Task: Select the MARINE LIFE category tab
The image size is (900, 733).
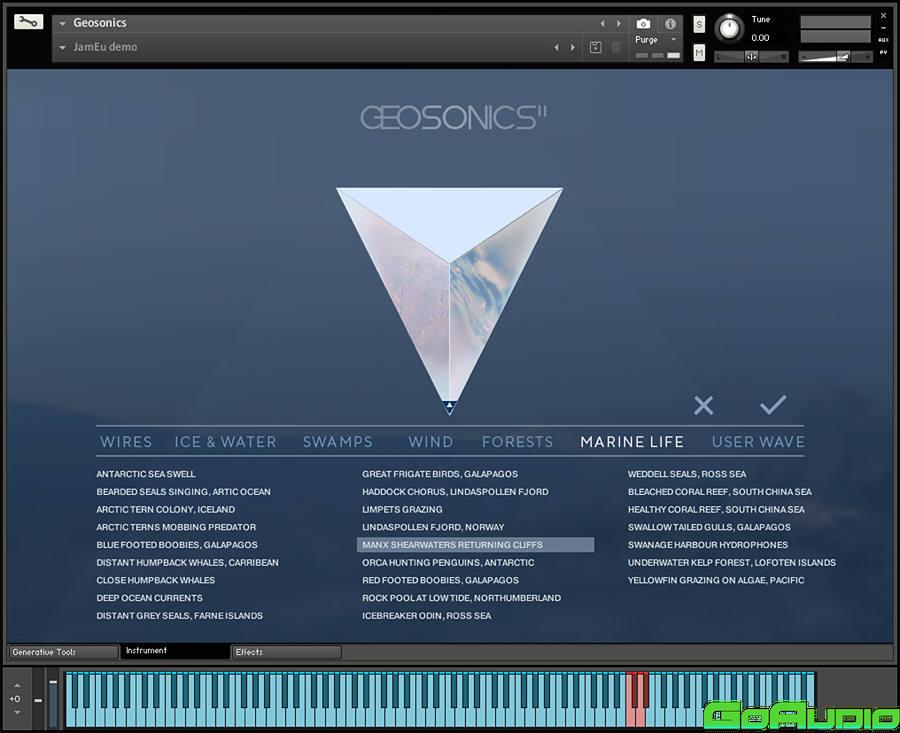Action: pos(632,441)
